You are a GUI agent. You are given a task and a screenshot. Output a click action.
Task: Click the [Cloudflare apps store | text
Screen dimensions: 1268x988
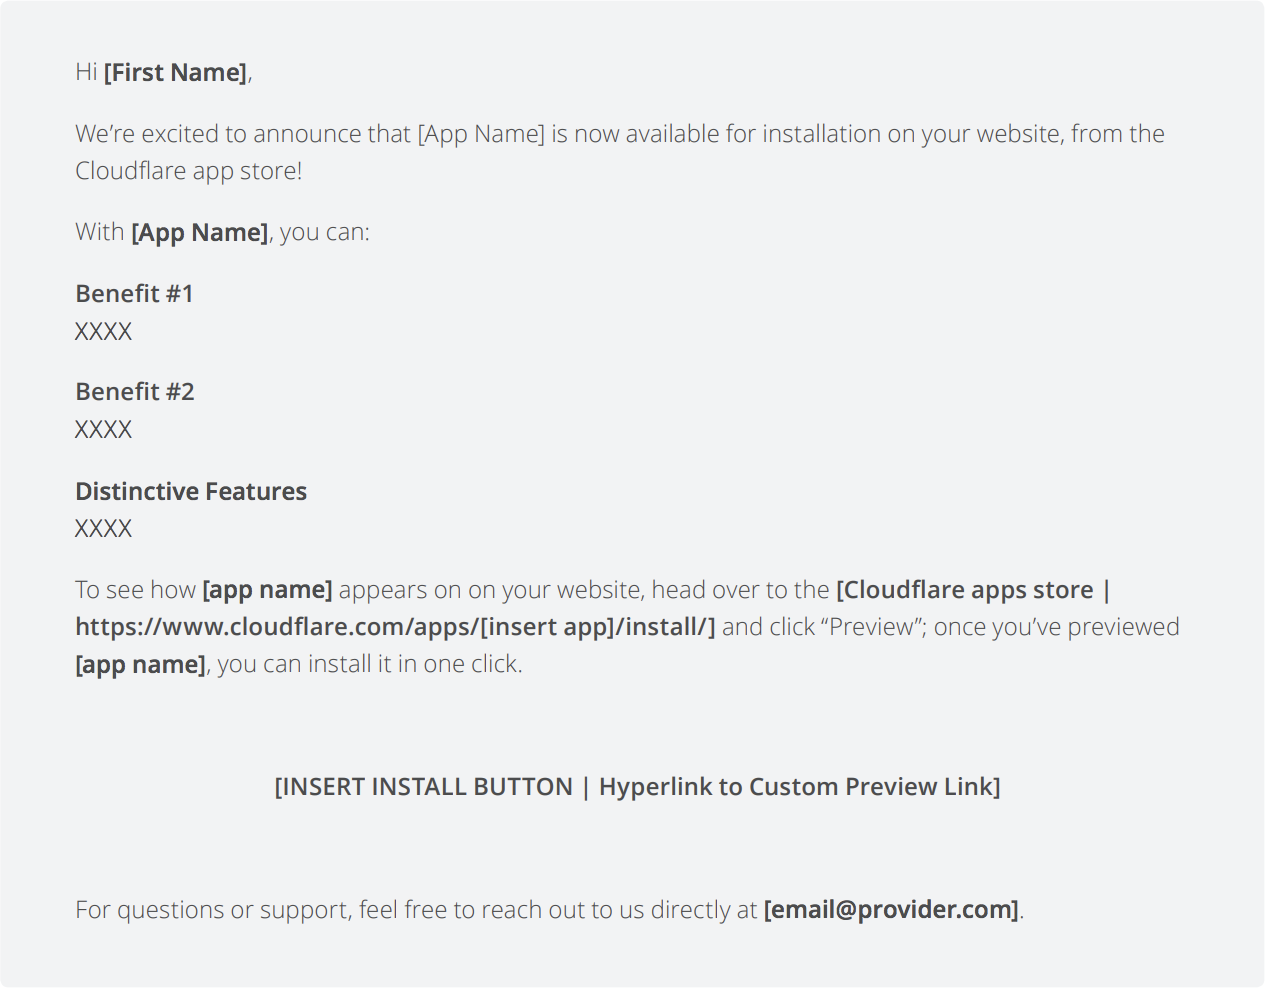973,591
